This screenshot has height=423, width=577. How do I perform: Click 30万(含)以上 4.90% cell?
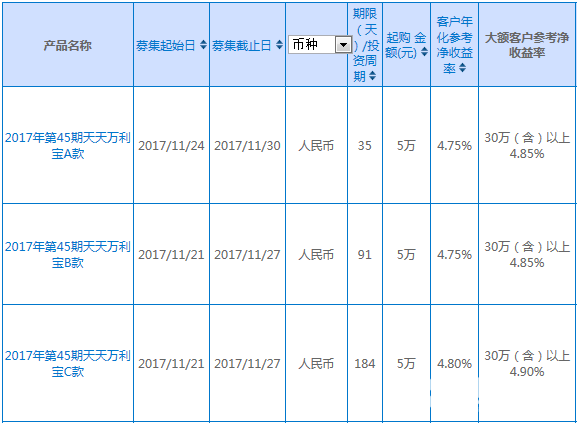[527, 364]
